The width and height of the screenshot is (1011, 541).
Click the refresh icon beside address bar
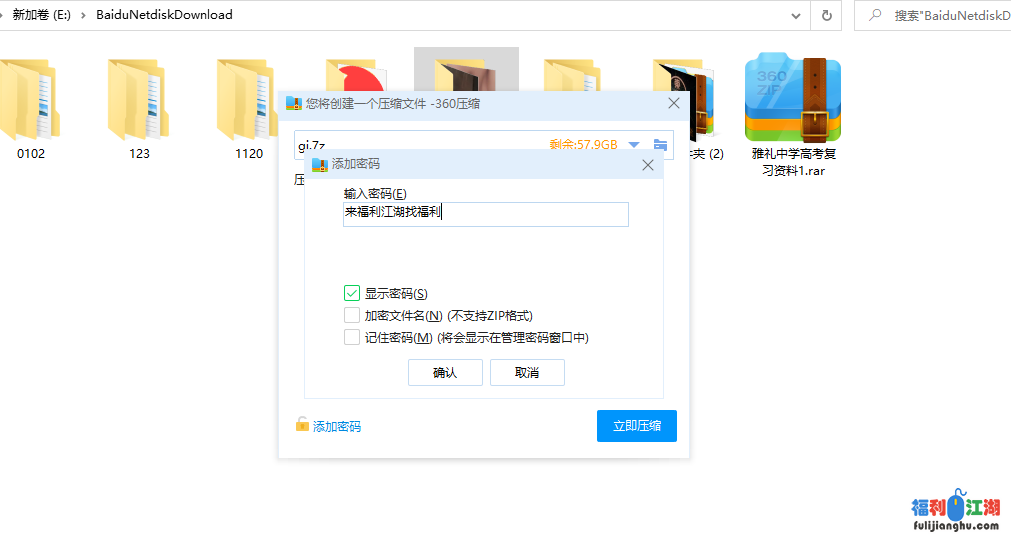(826, 15)
